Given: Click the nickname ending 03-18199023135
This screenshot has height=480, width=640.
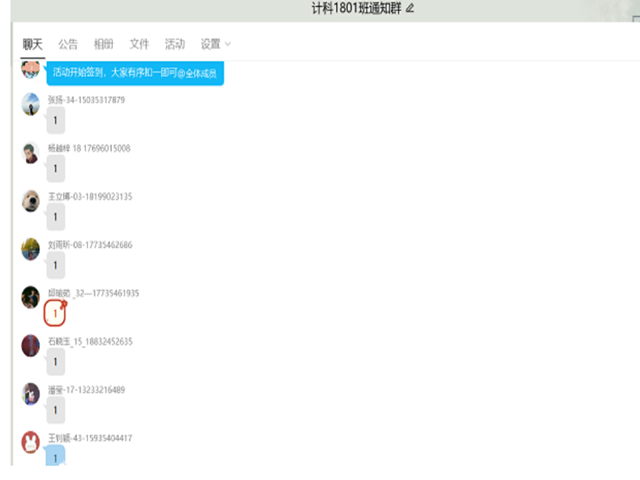Looking at the screenshot, I should pyautogui.click(x=90, y=197).
